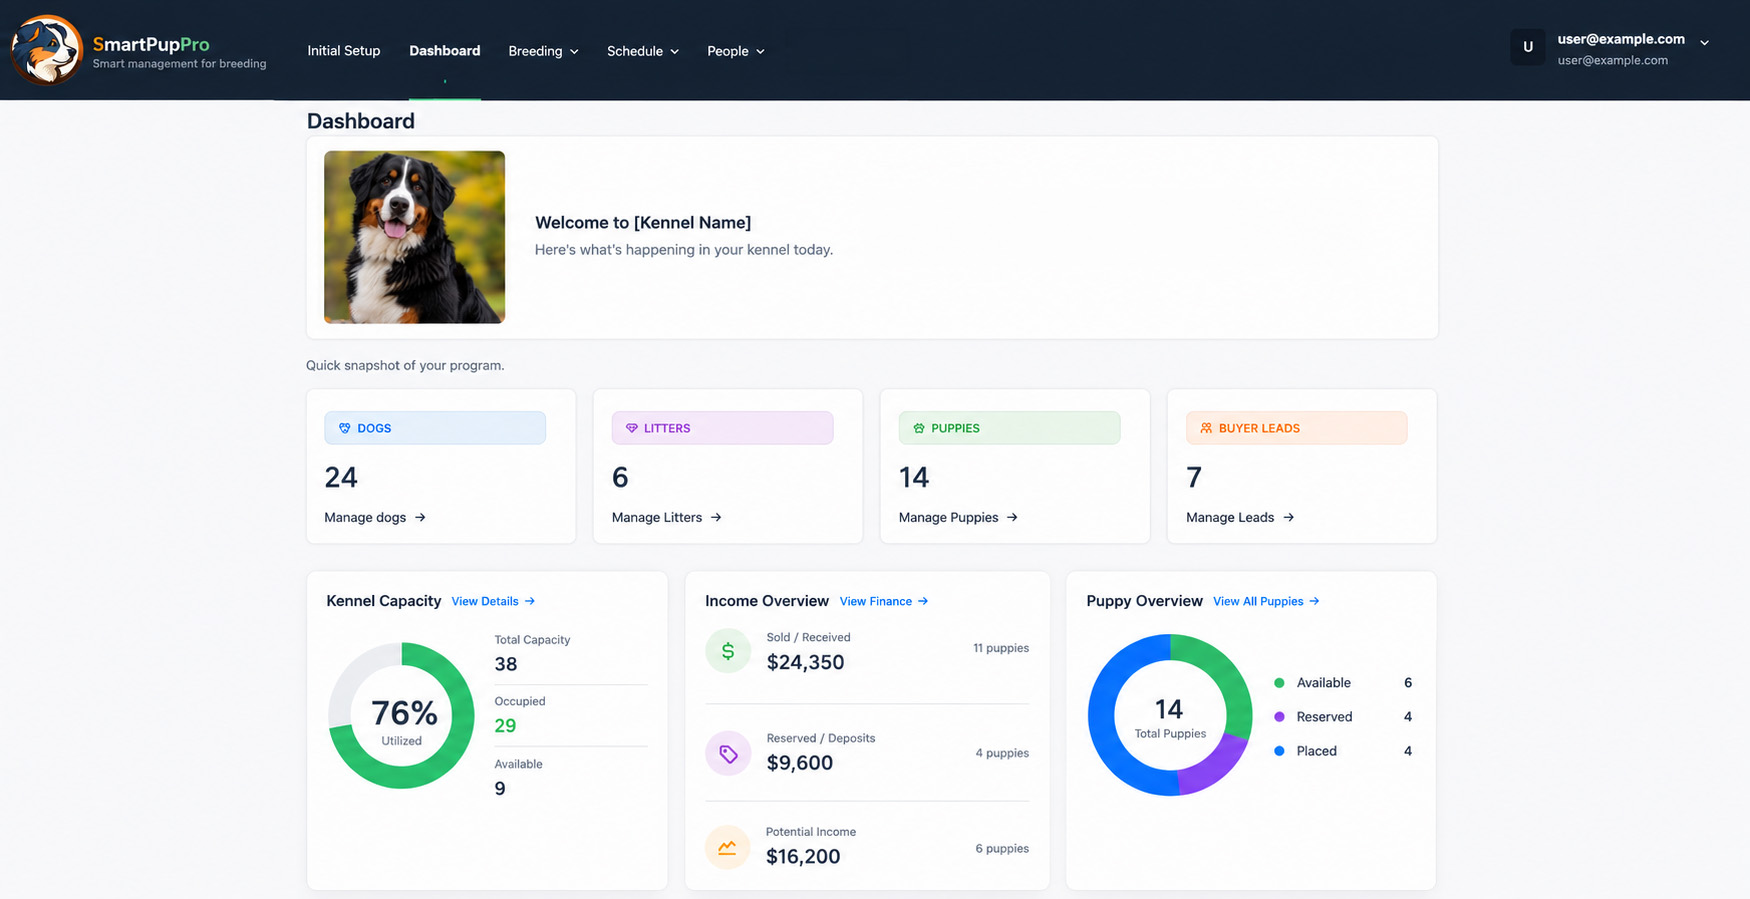Click the "Quick snapshot of your program." text

[x=405, y=366]
